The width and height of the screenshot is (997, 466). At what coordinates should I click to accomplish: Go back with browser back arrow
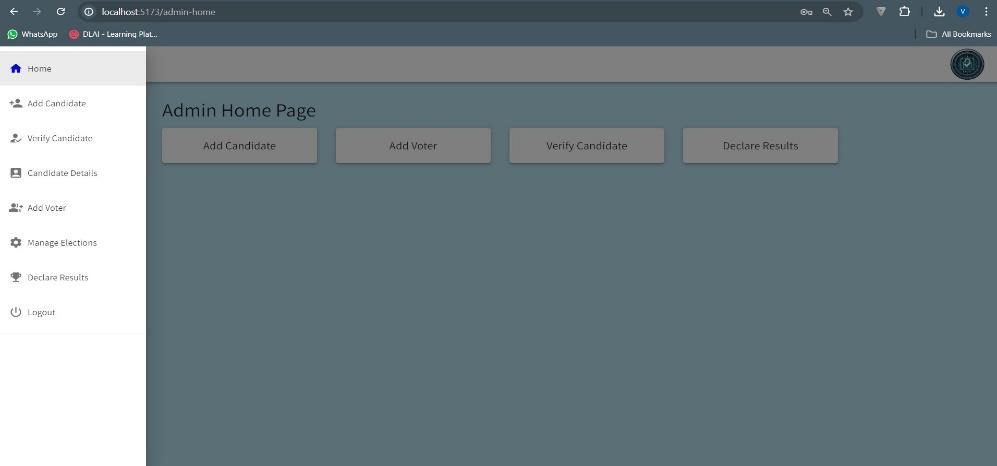pos(14,11)
